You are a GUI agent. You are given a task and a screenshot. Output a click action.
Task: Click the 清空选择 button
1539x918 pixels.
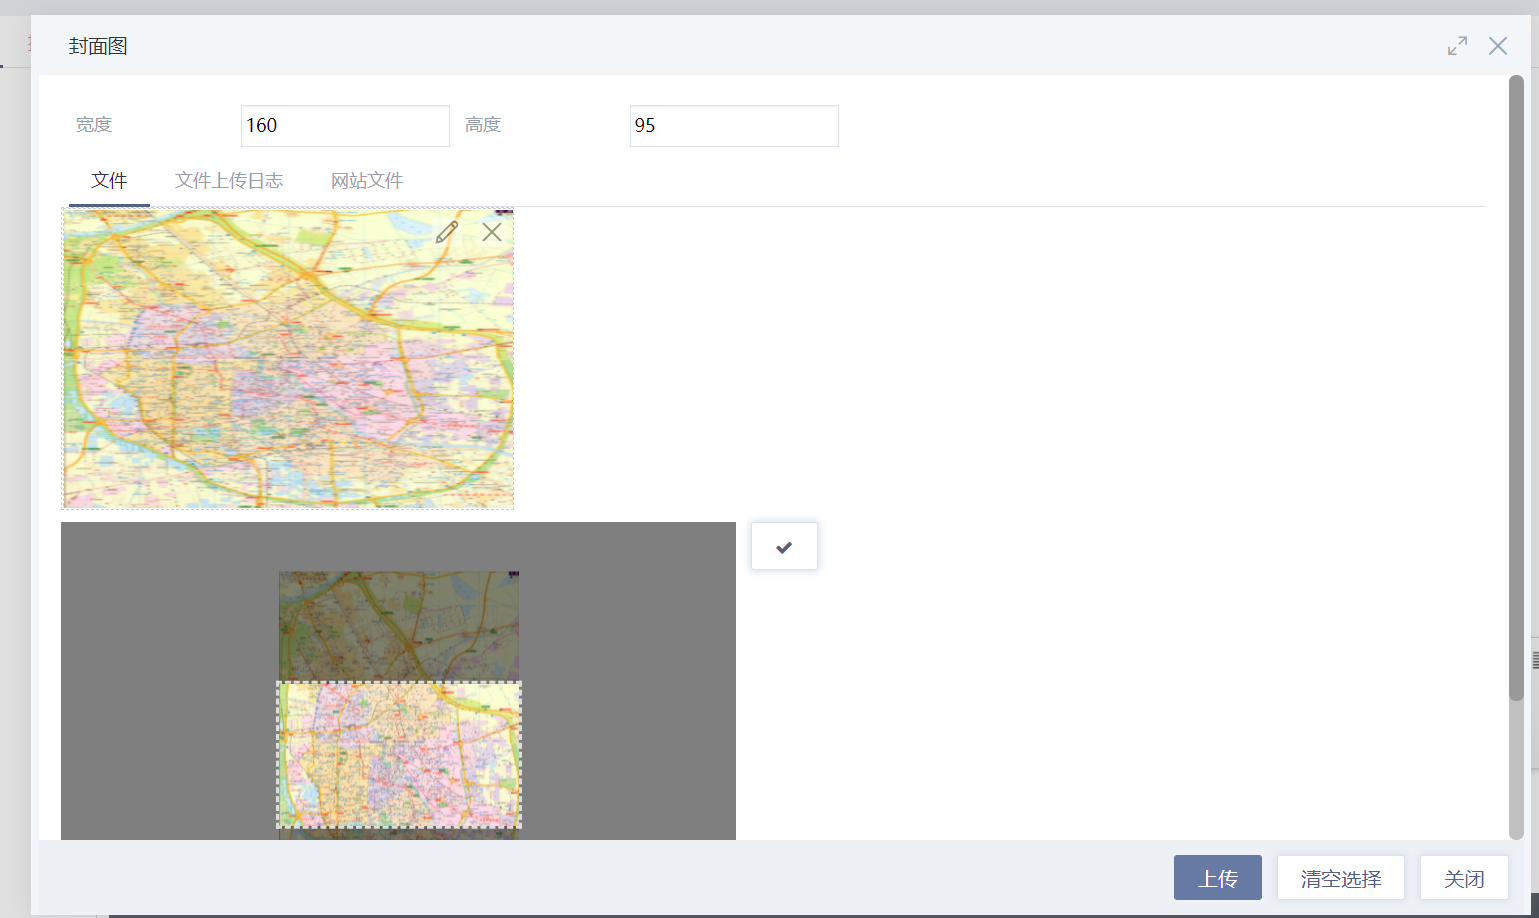pyautogui.click(x=1340, y=878)
